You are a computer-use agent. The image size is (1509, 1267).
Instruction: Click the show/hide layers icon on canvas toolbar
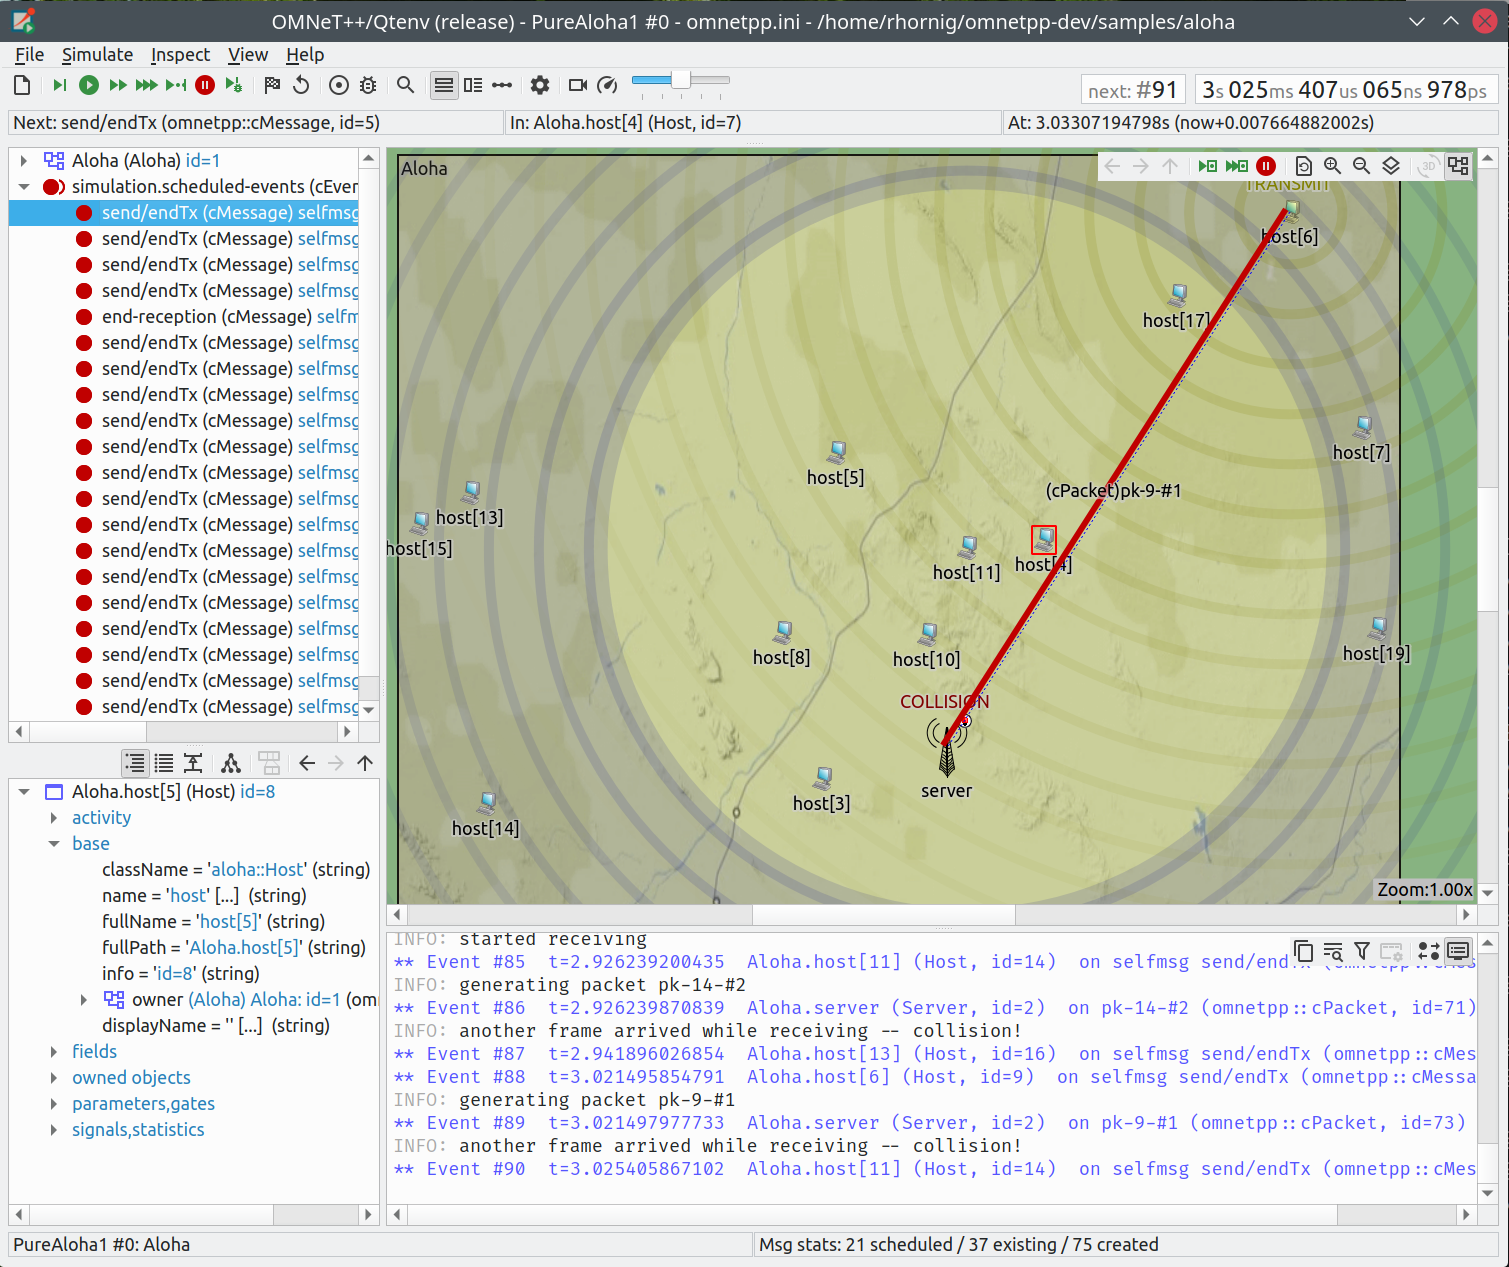tap(1391, 165)
